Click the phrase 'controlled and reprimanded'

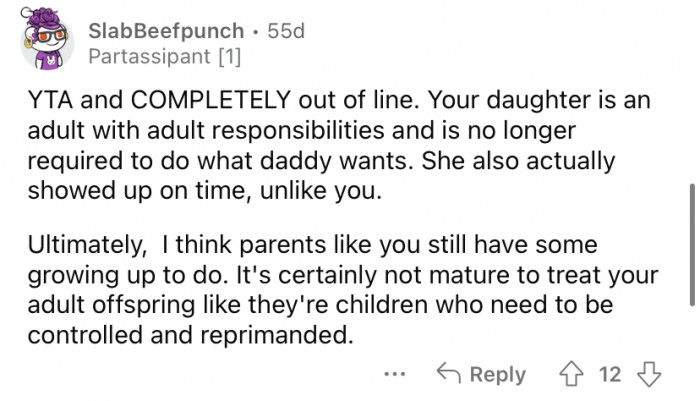(190, 336)
